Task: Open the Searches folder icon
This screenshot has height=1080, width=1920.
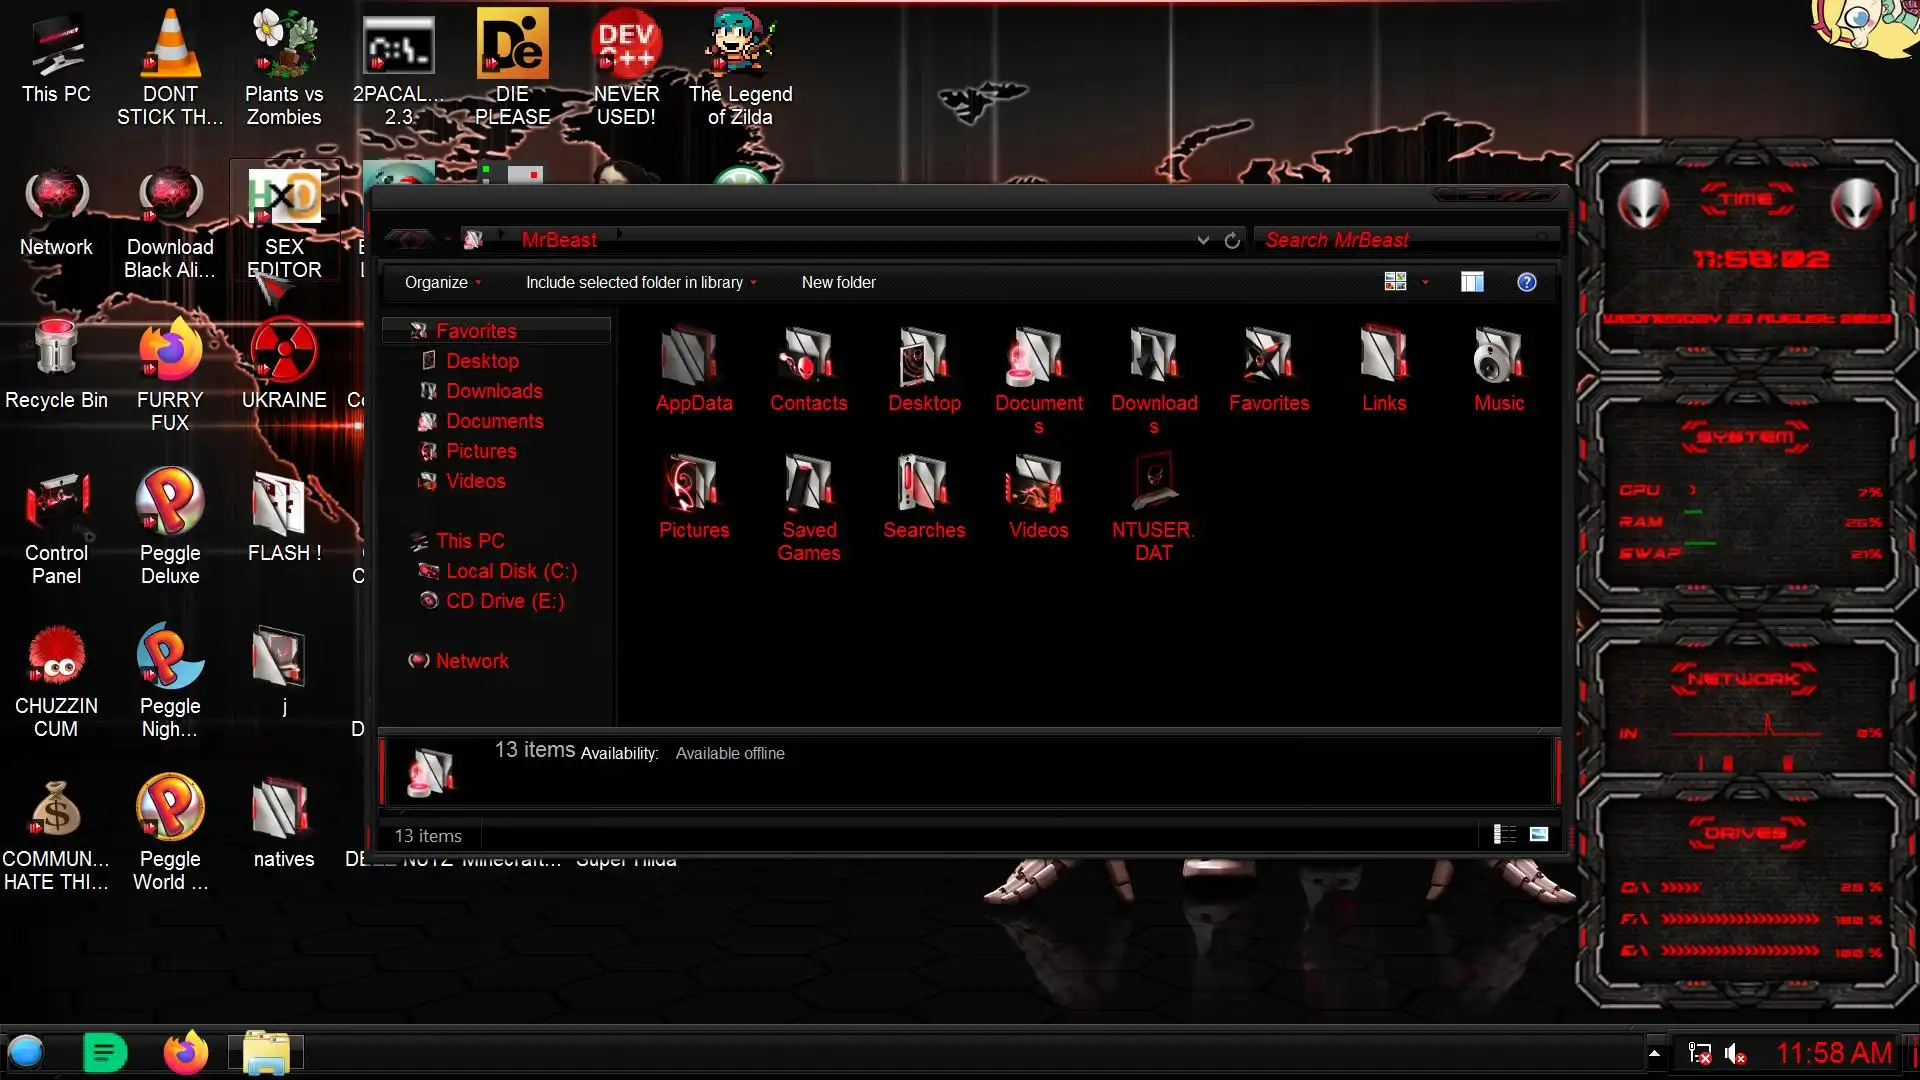Action: pos(923,483)
